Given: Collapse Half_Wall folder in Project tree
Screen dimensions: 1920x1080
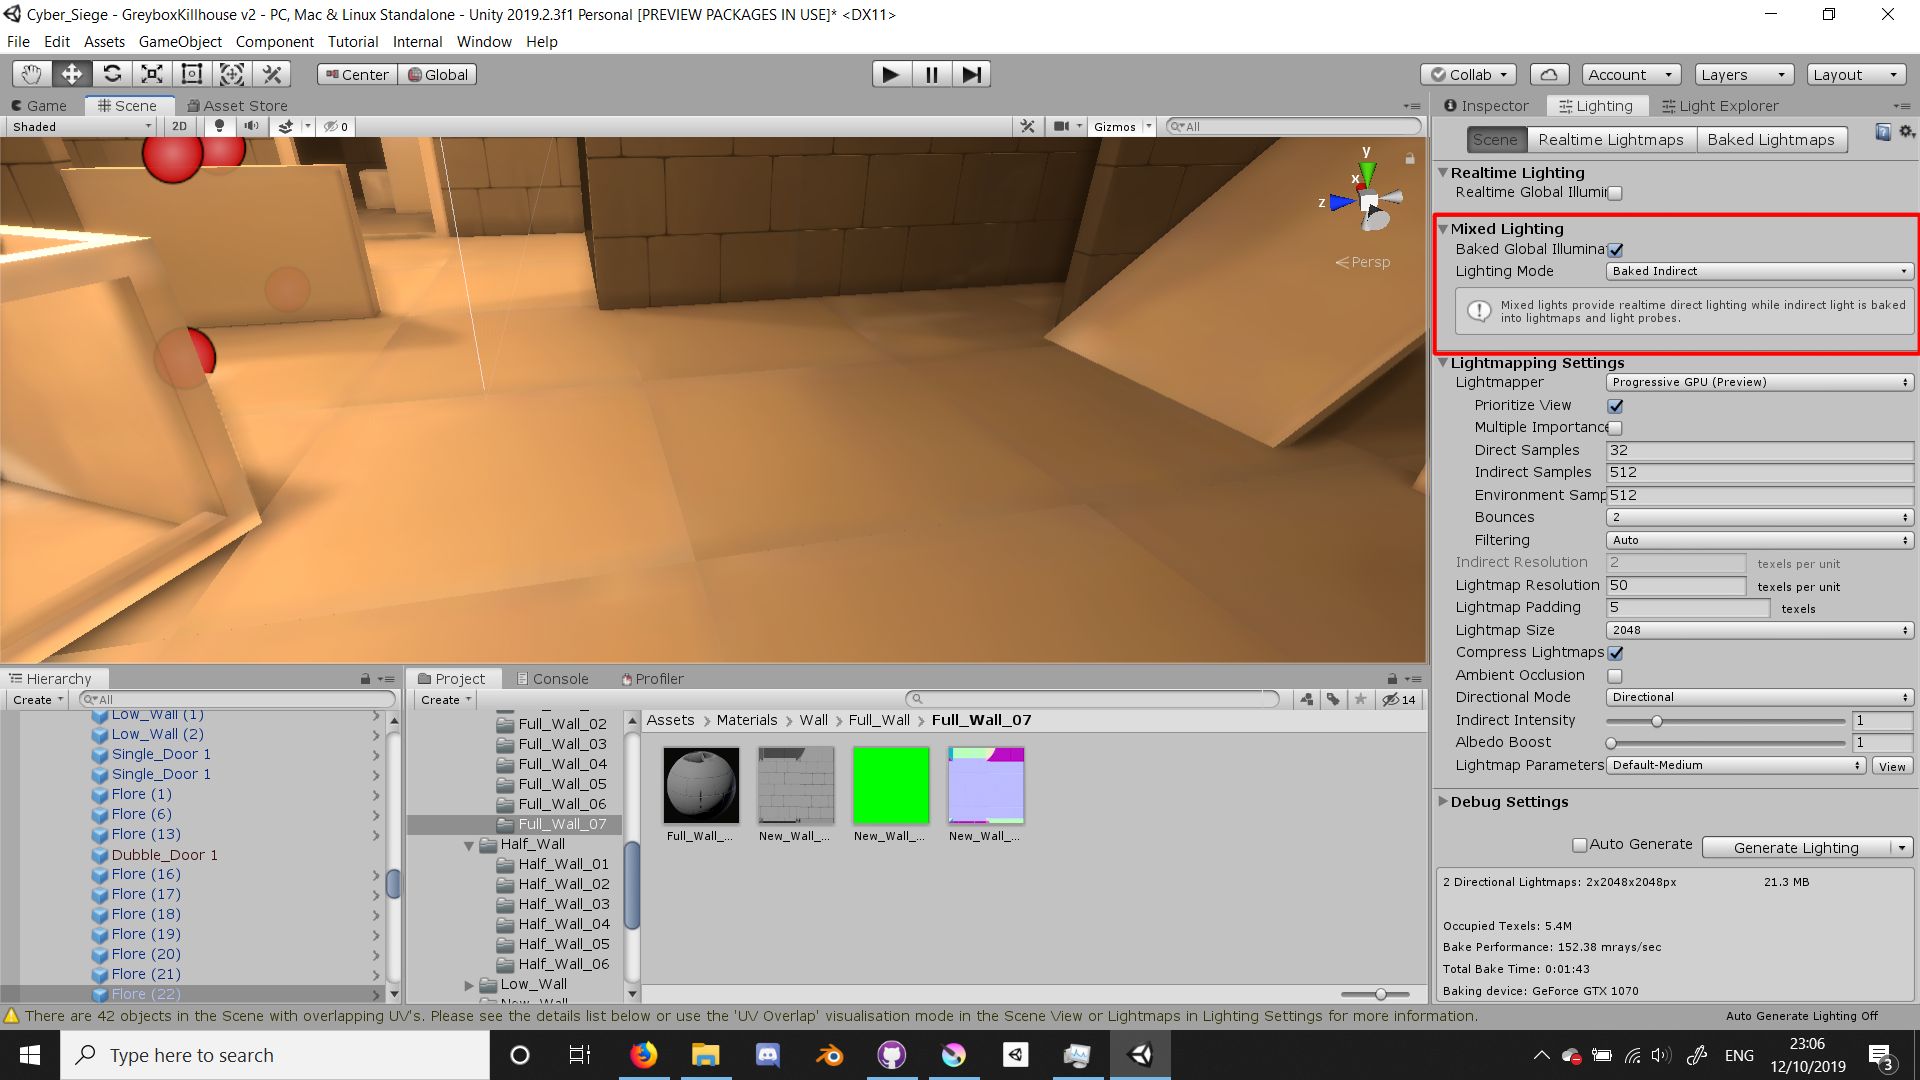Looking at the screenshot, I should (x=468, y=845).
